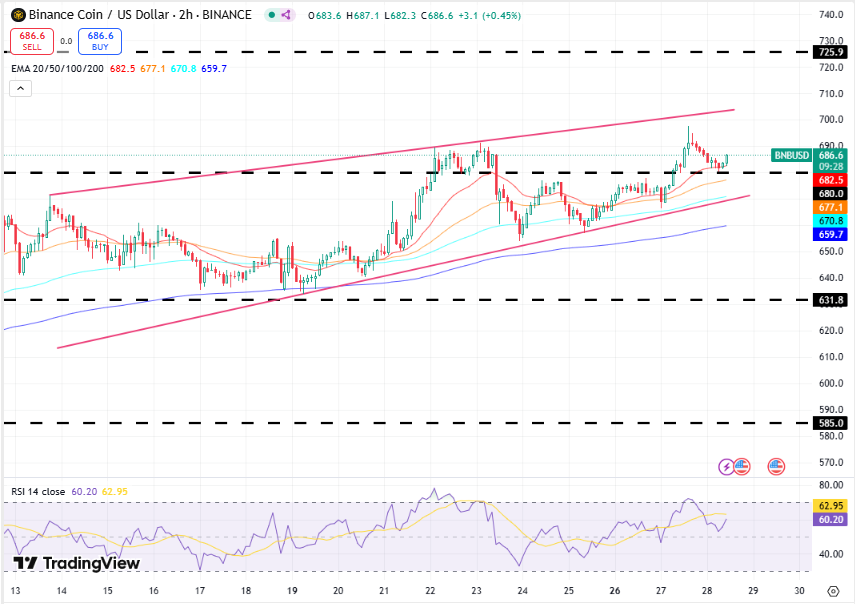Click the change value +3.1 (+0.45%) in the header
The image size is (855, 604).
[489, 16]
